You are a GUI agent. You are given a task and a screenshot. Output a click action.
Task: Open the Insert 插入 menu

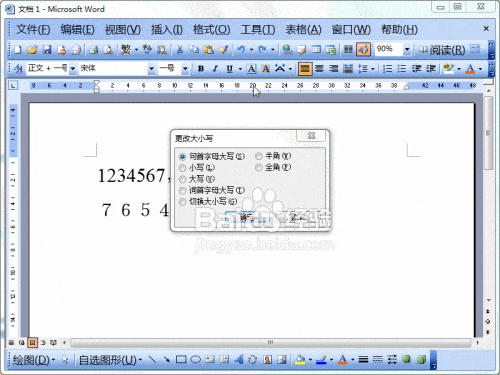[167, 30]
